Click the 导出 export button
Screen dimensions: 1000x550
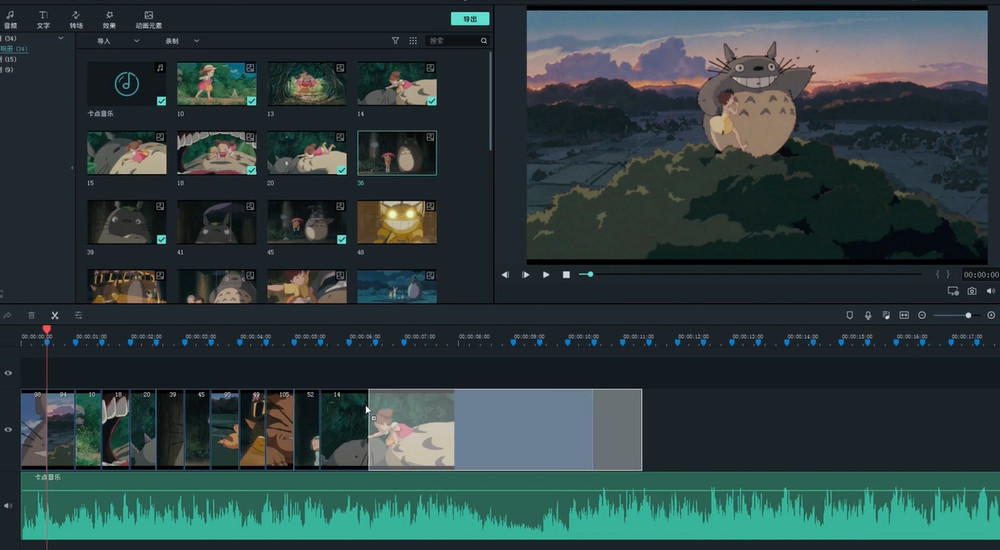tap(470, 19)
